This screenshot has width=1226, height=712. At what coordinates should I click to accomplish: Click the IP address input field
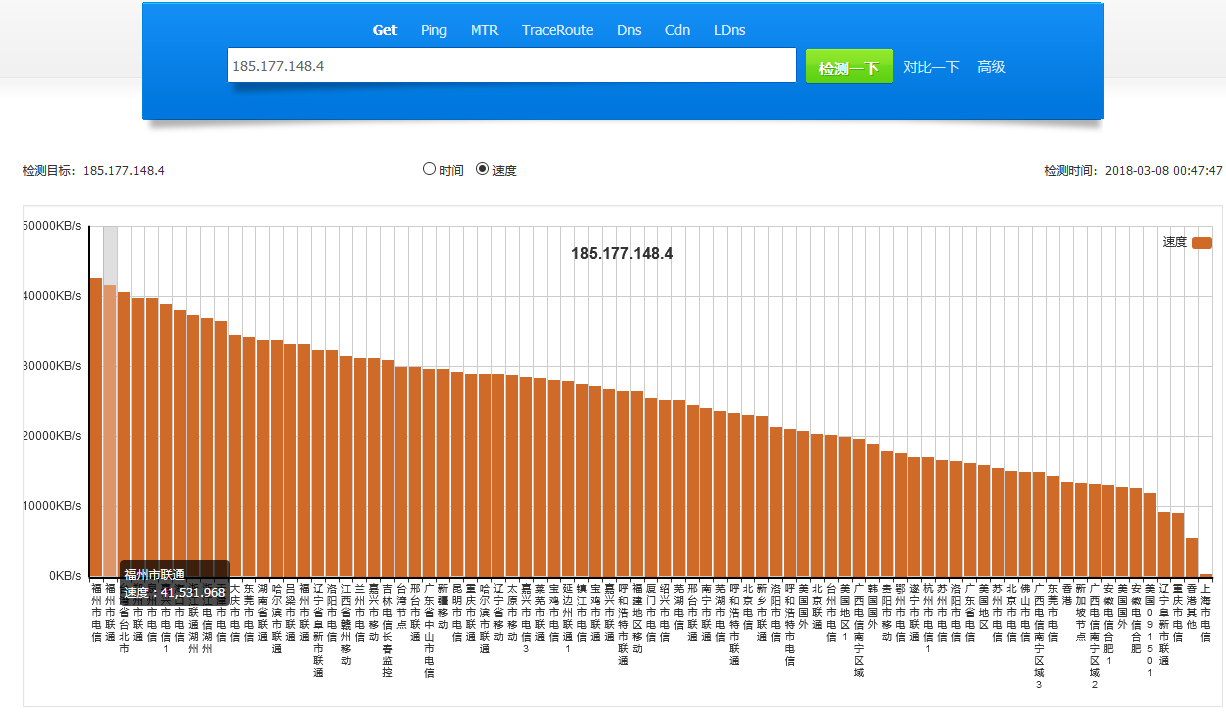(511, 66)
